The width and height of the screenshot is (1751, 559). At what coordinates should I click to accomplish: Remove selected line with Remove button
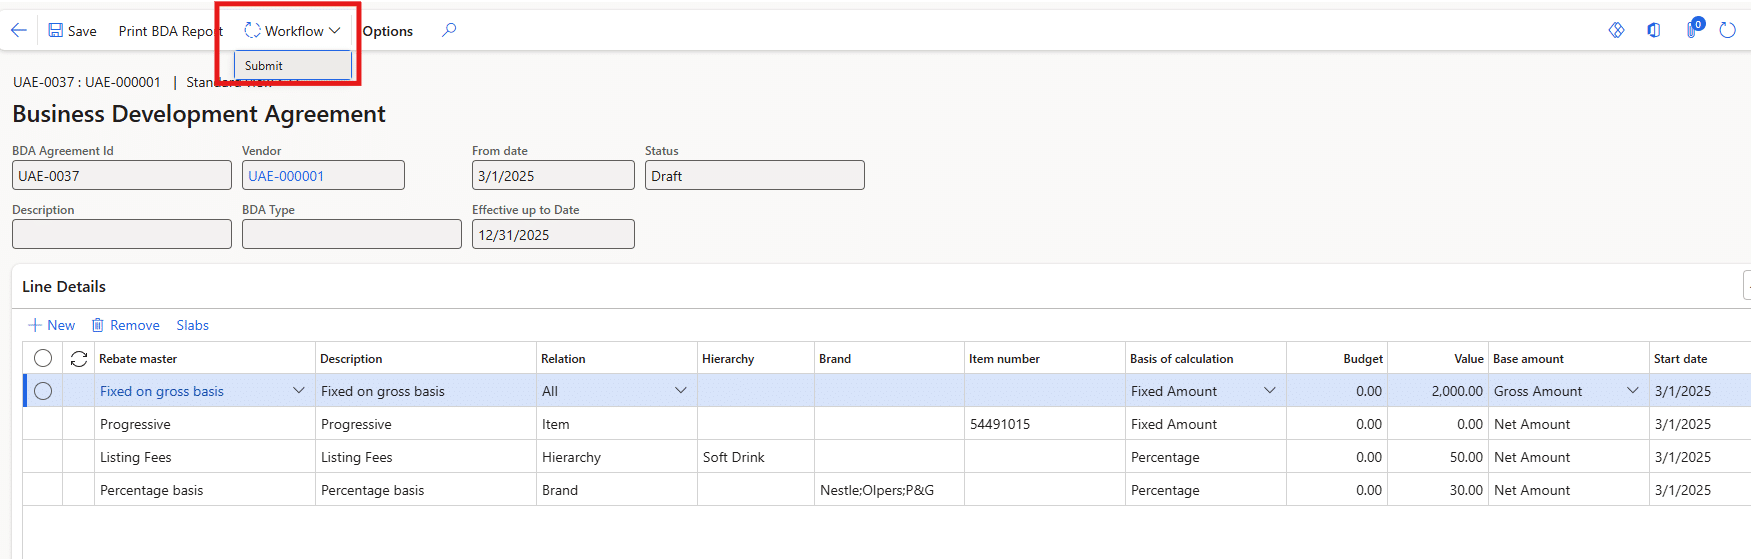(126, 325)
